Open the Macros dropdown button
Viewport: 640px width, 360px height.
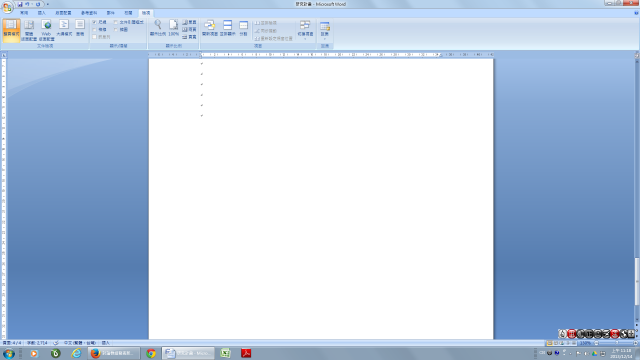(325, 30)
